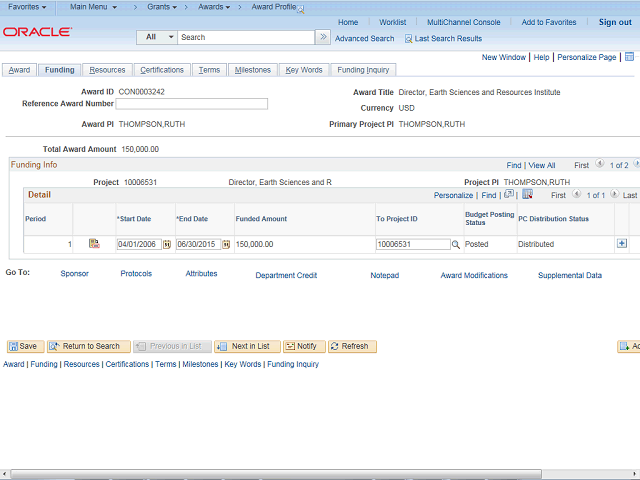Open the Start Date calendar picker
The image size is (640, 480).
pos(167,244)
